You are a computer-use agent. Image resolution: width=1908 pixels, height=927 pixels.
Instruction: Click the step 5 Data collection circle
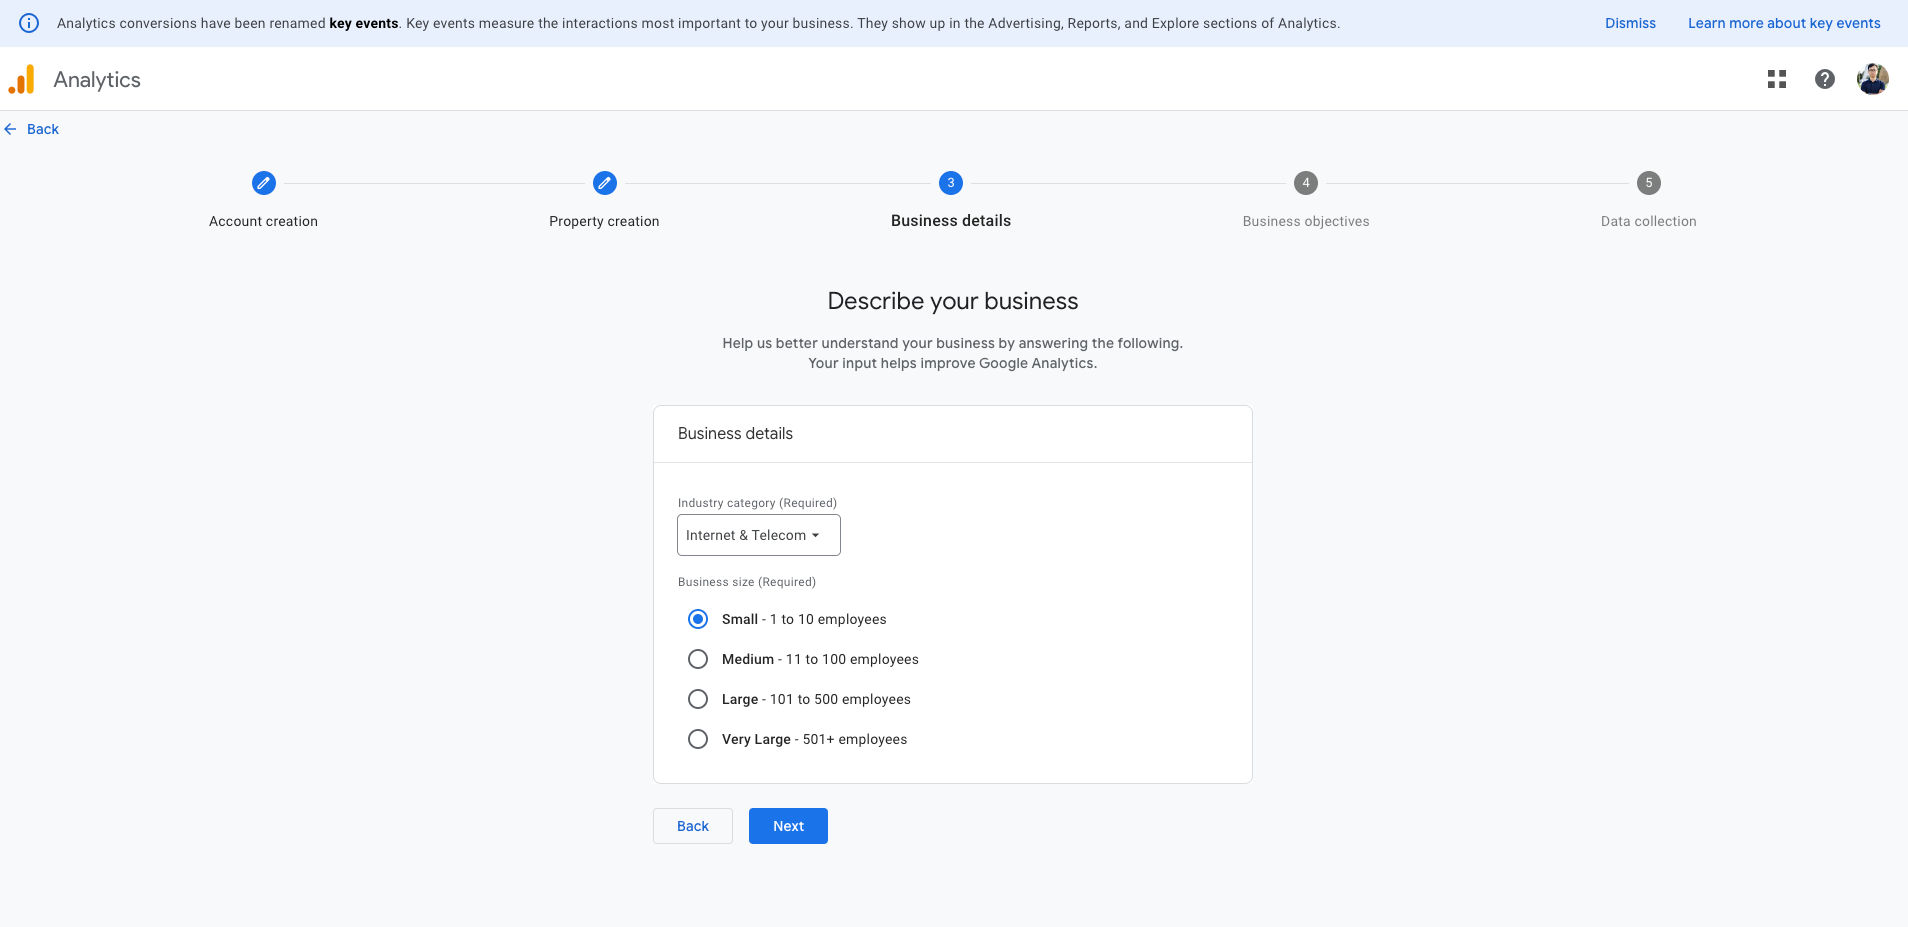pos(1648,183)
